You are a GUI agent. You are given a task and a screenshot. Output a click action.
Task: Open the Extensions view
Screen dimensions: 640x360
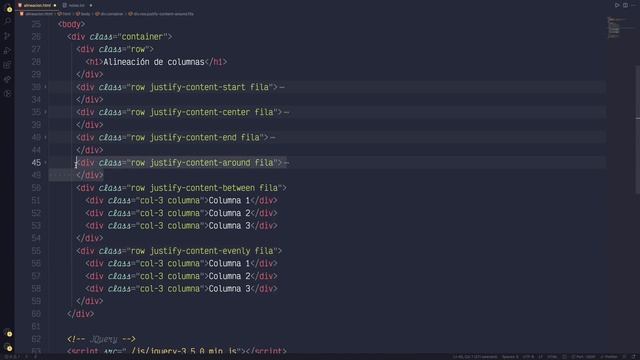[7, 64]
